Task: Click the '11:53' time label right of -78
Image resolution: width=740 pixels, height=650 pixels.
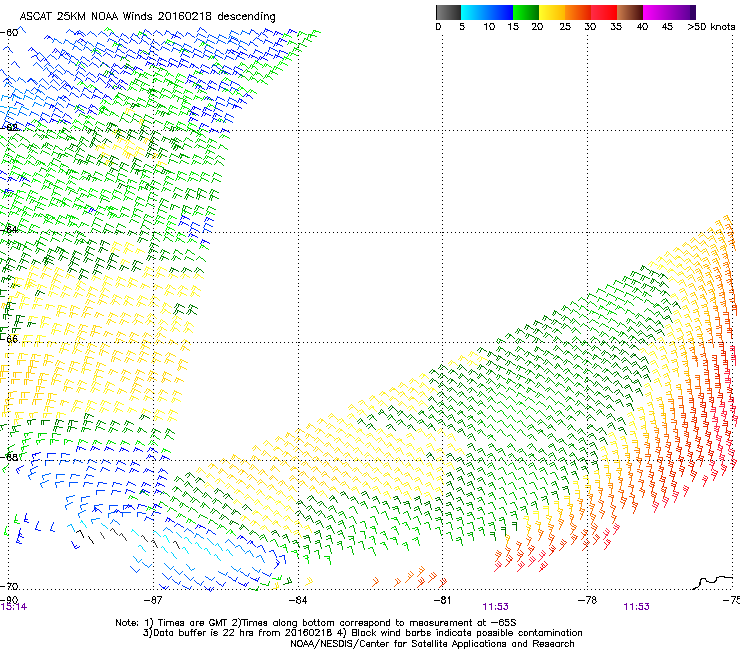Action: coord(636,607)
